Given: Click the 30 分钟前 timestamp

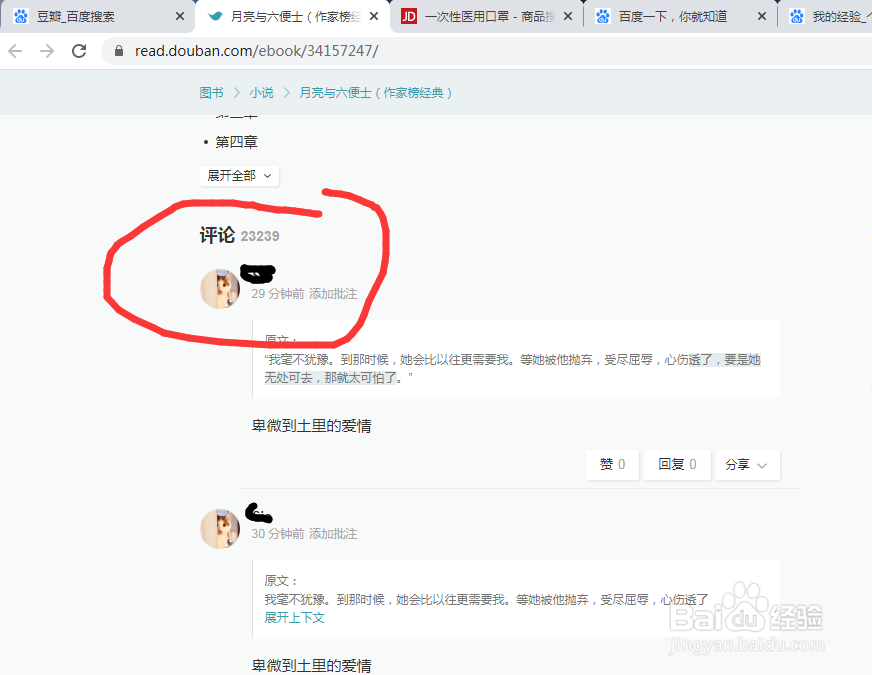Looking at the screenshot, I should coord(278,534).
